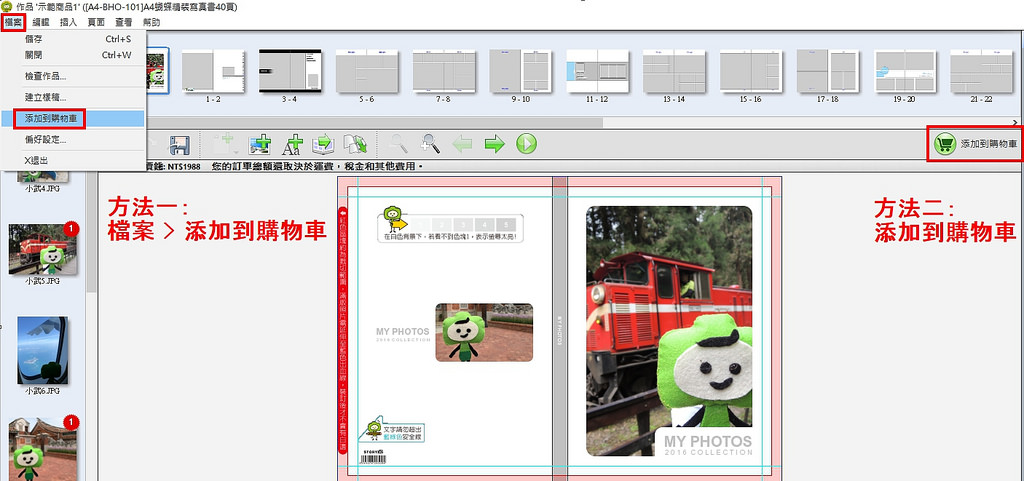The height and width of the screenshot is (481, 1024).
Task: Select the page 5 - 6 thumbnail
Action: coord(367,72)
